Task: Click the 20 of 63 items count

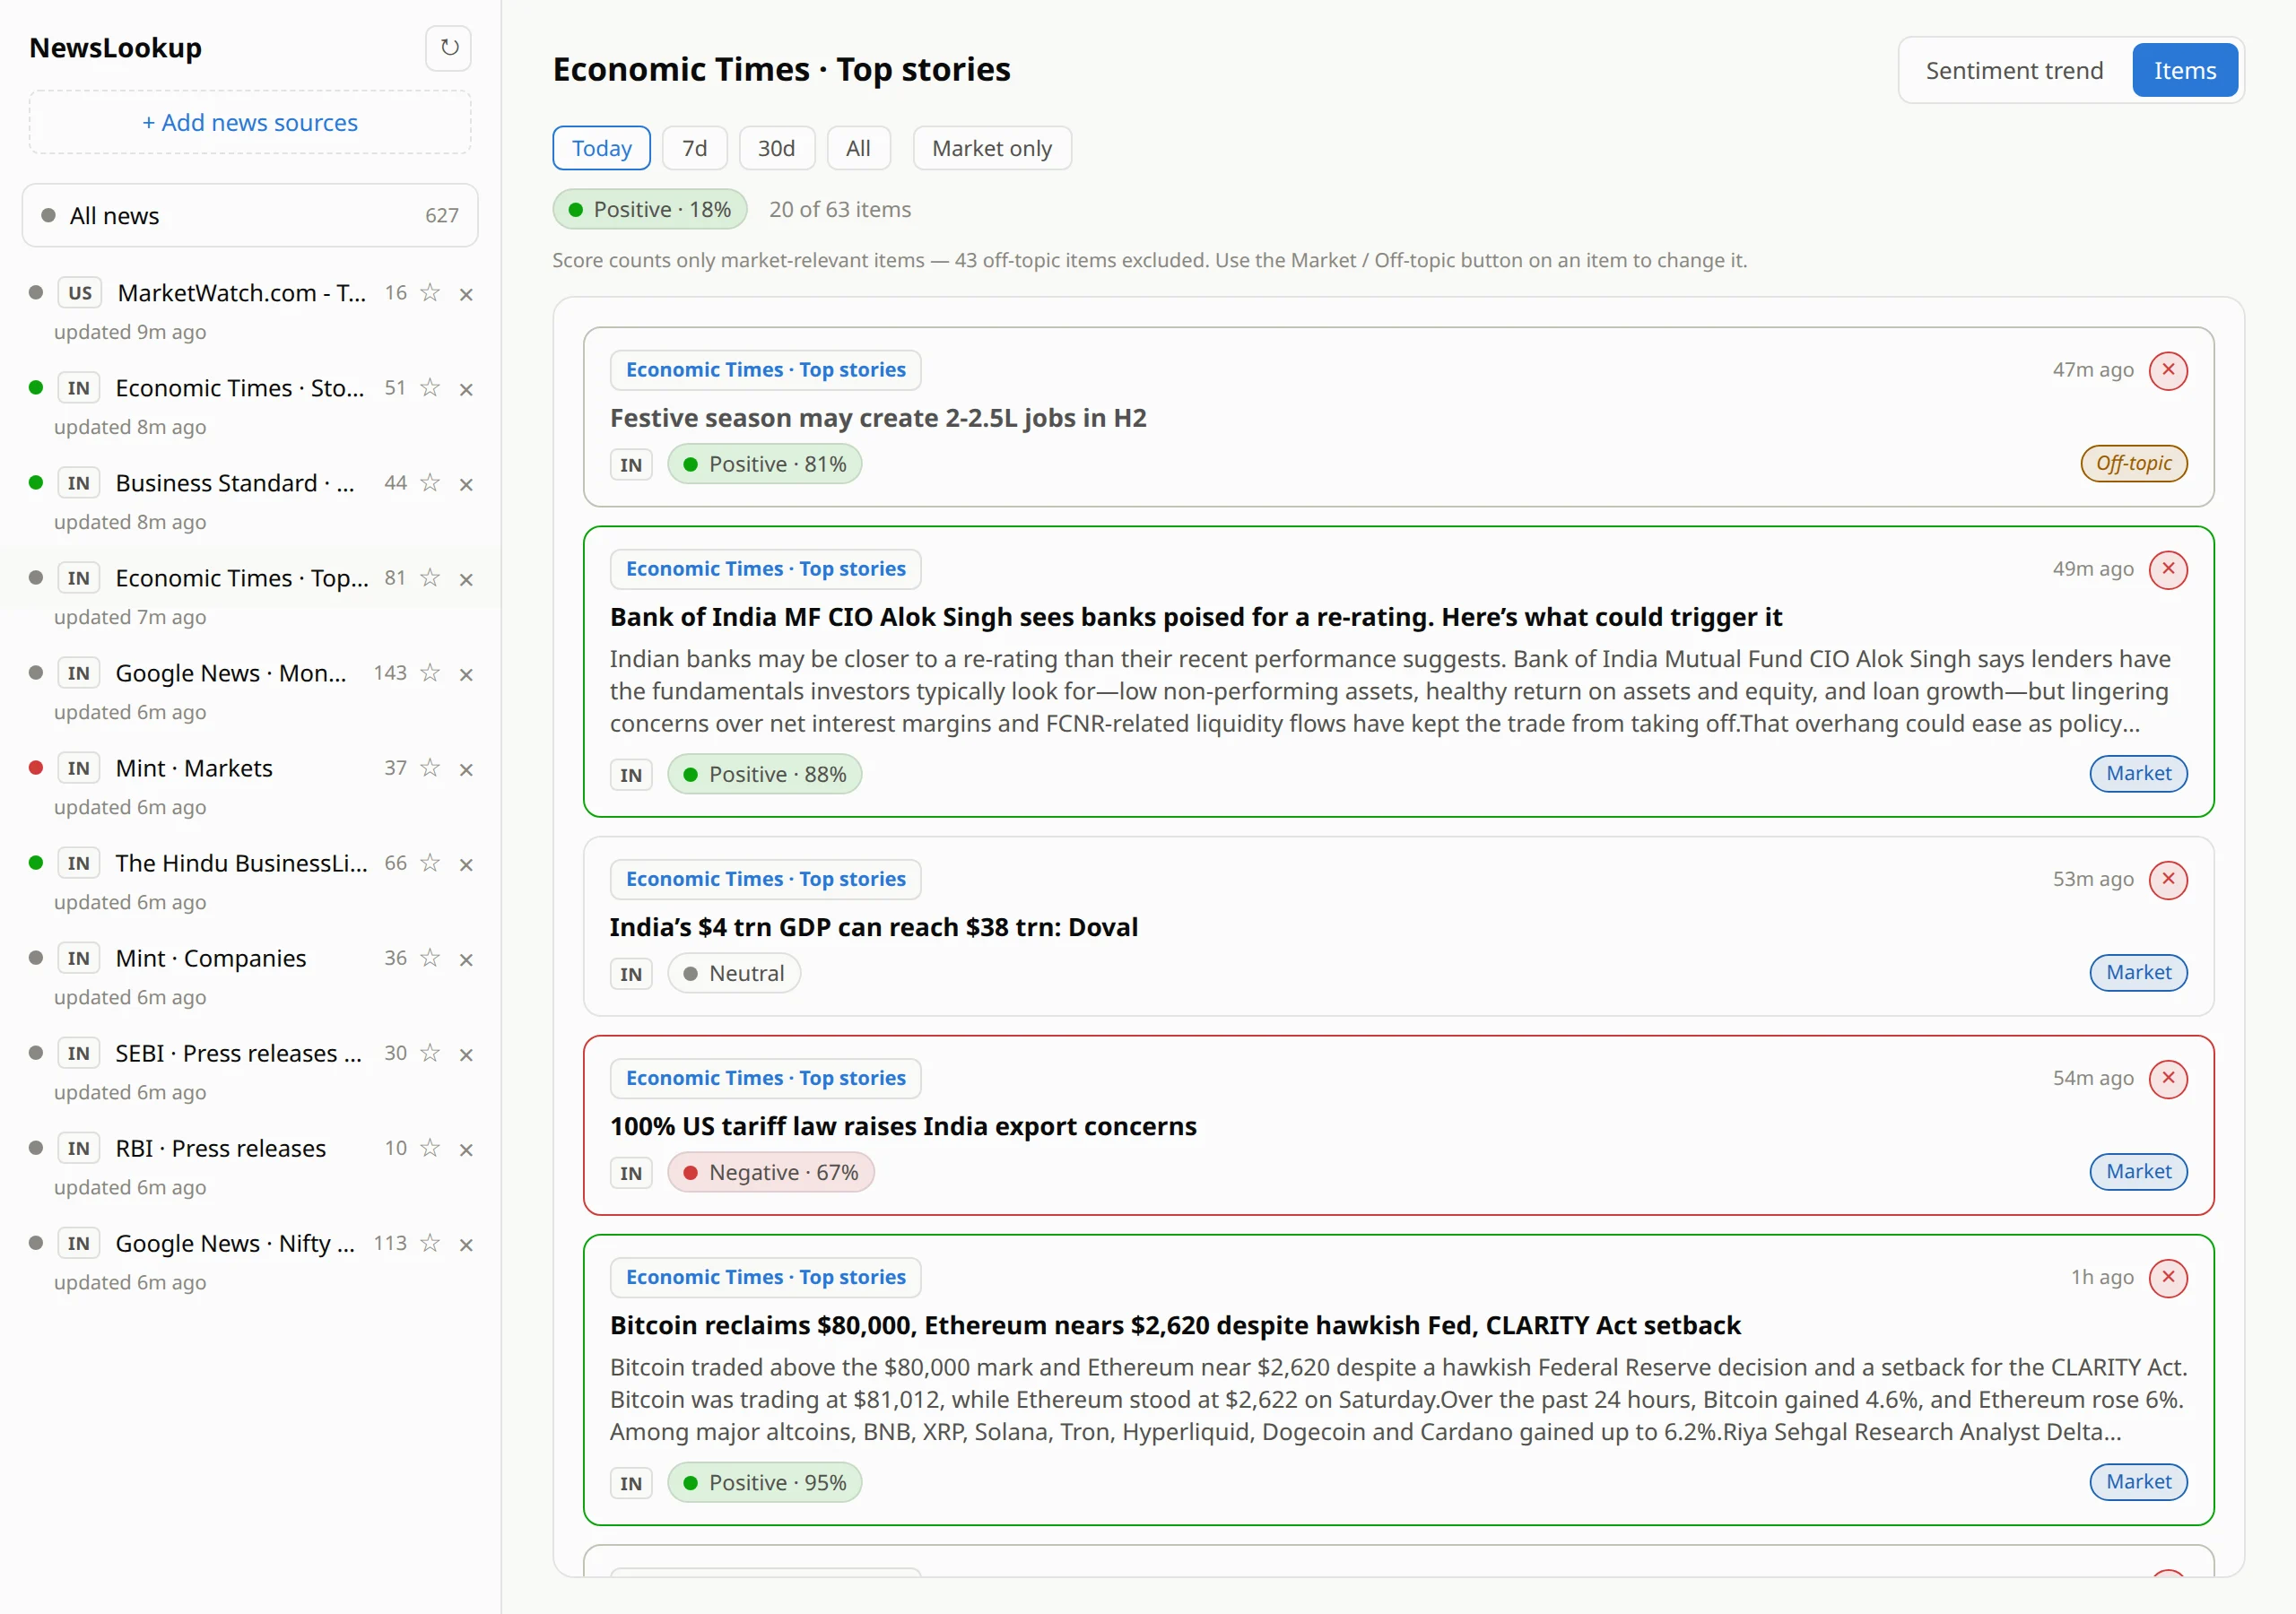Action: 840,209
